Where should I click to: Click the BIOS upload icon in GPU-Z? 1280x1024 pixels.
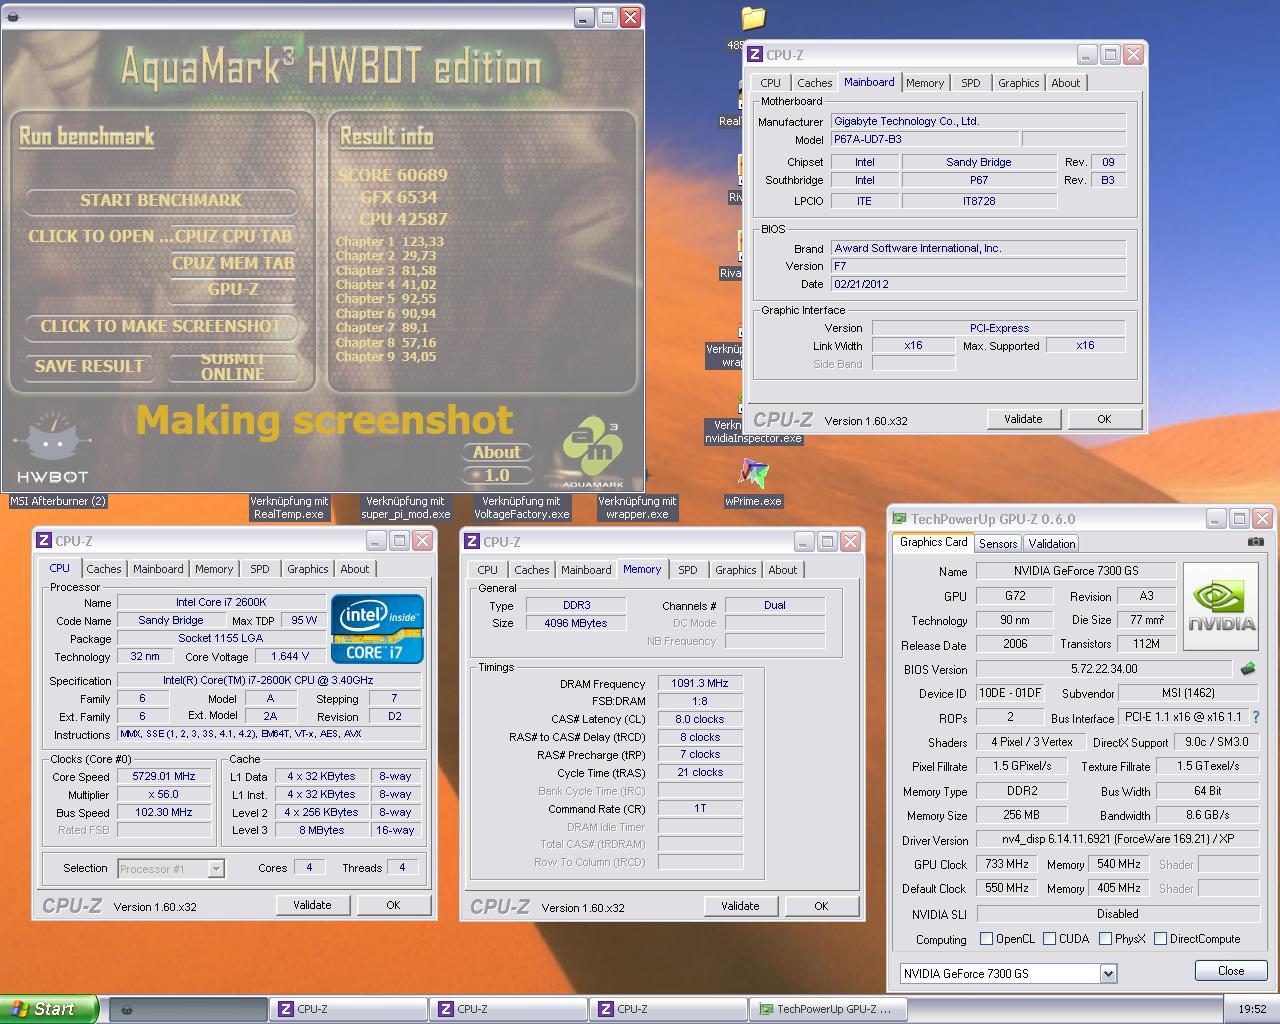[x=1248, y=669]
